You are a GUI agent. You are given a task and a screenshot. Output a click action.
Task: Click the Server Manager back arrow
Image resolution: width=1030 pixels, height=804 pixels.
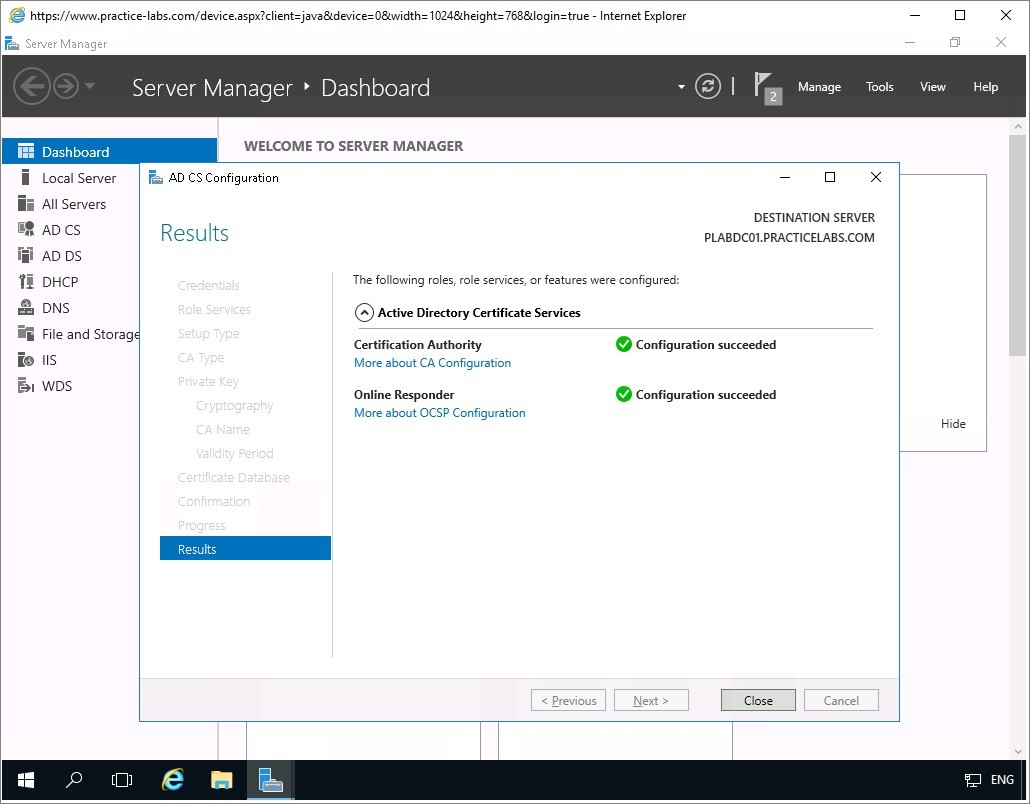pyautogui.click(x=32, y=86)
